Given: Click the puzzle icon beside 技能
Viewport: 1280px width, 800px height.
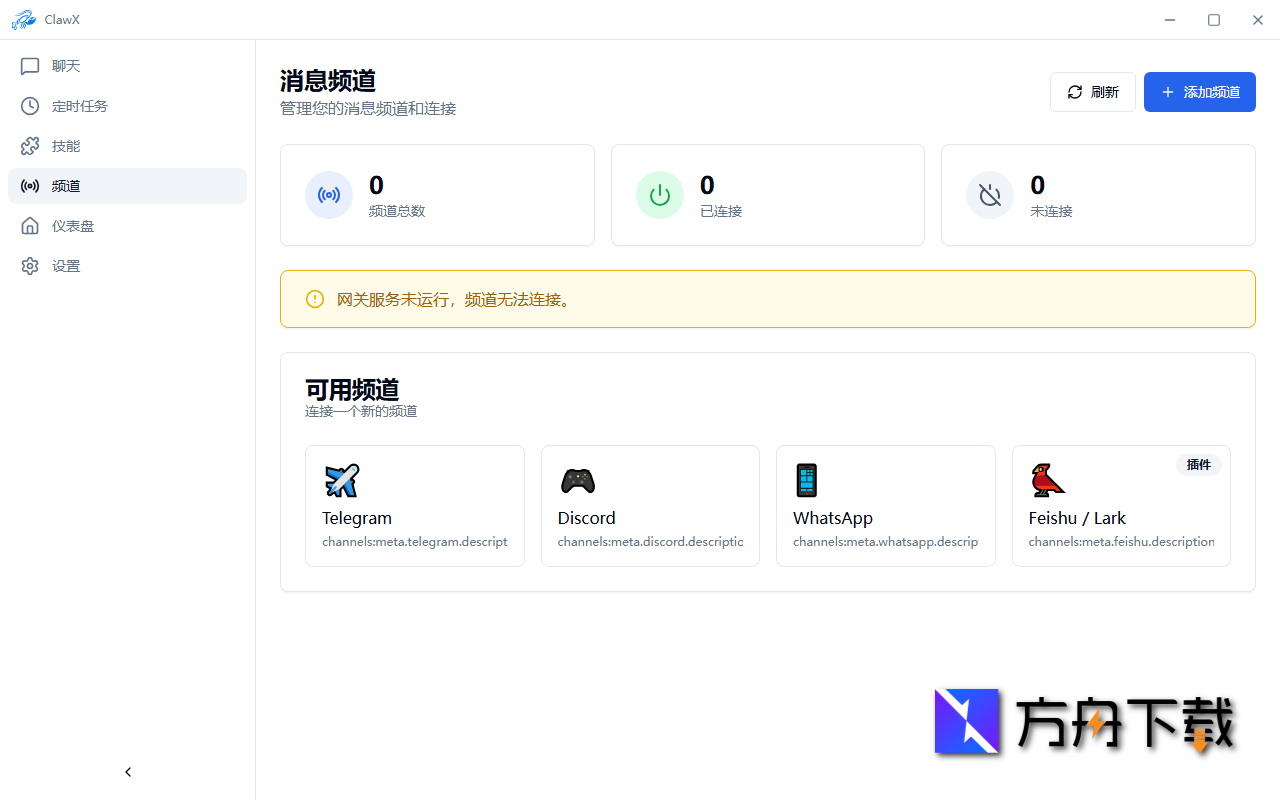Looking at the screenshot, I should [29, 145].
